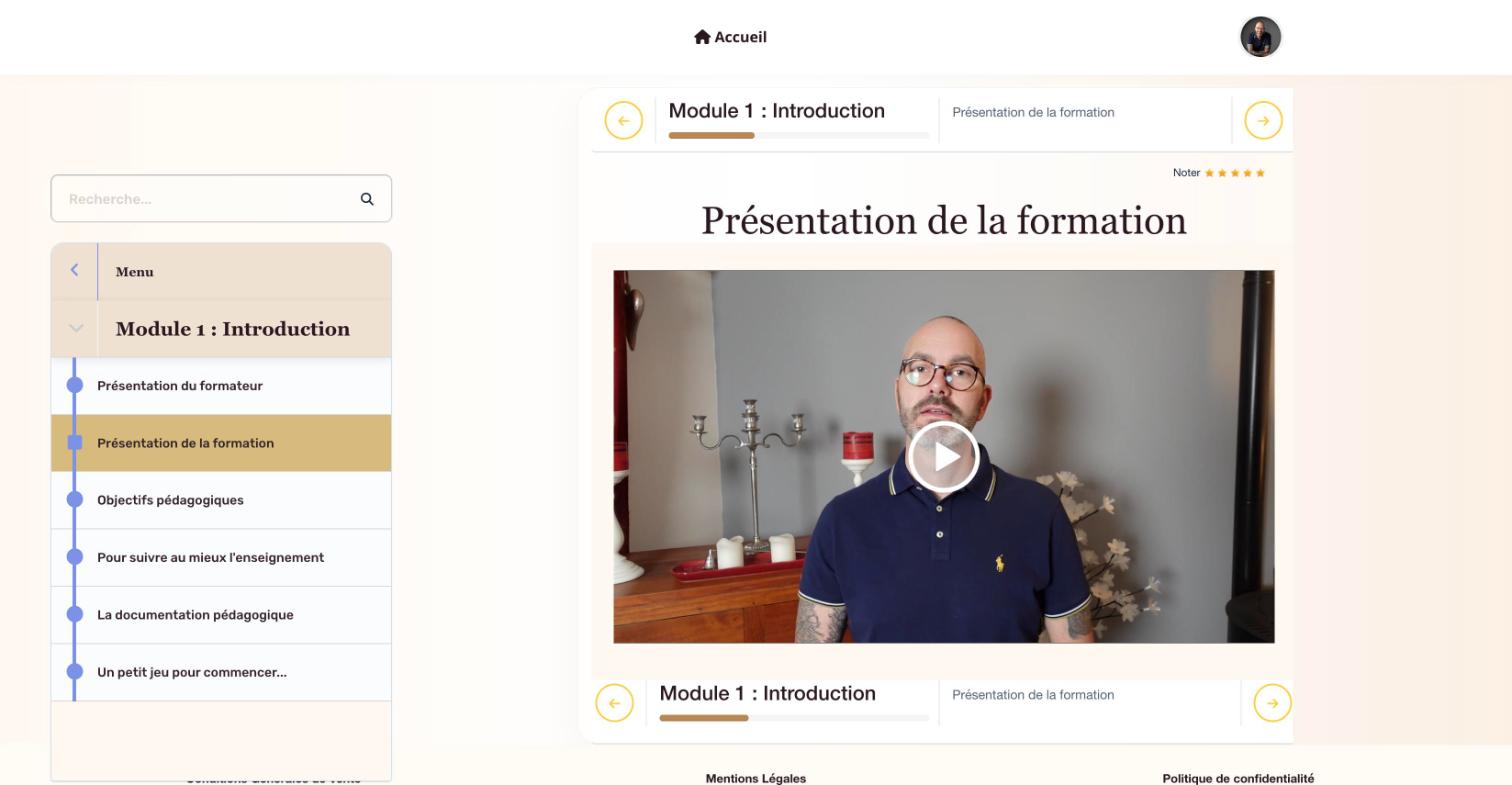
Task: Click the large Présentation de la formation title
Action: pos(943,220)
